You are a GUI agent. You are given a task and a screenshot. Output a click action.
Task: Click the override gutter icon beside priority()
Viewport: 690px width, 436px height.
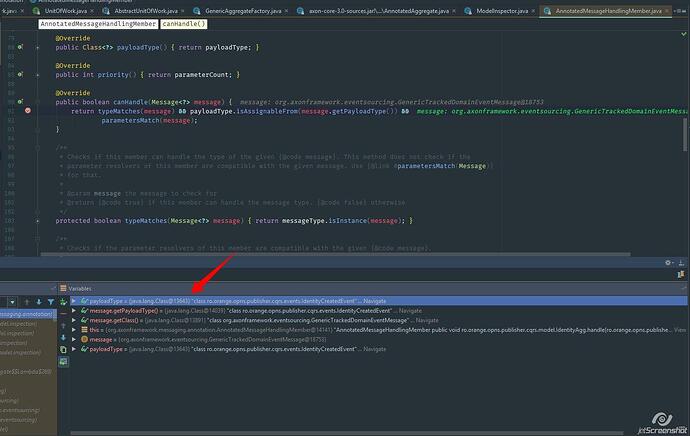tap(20, 75)
